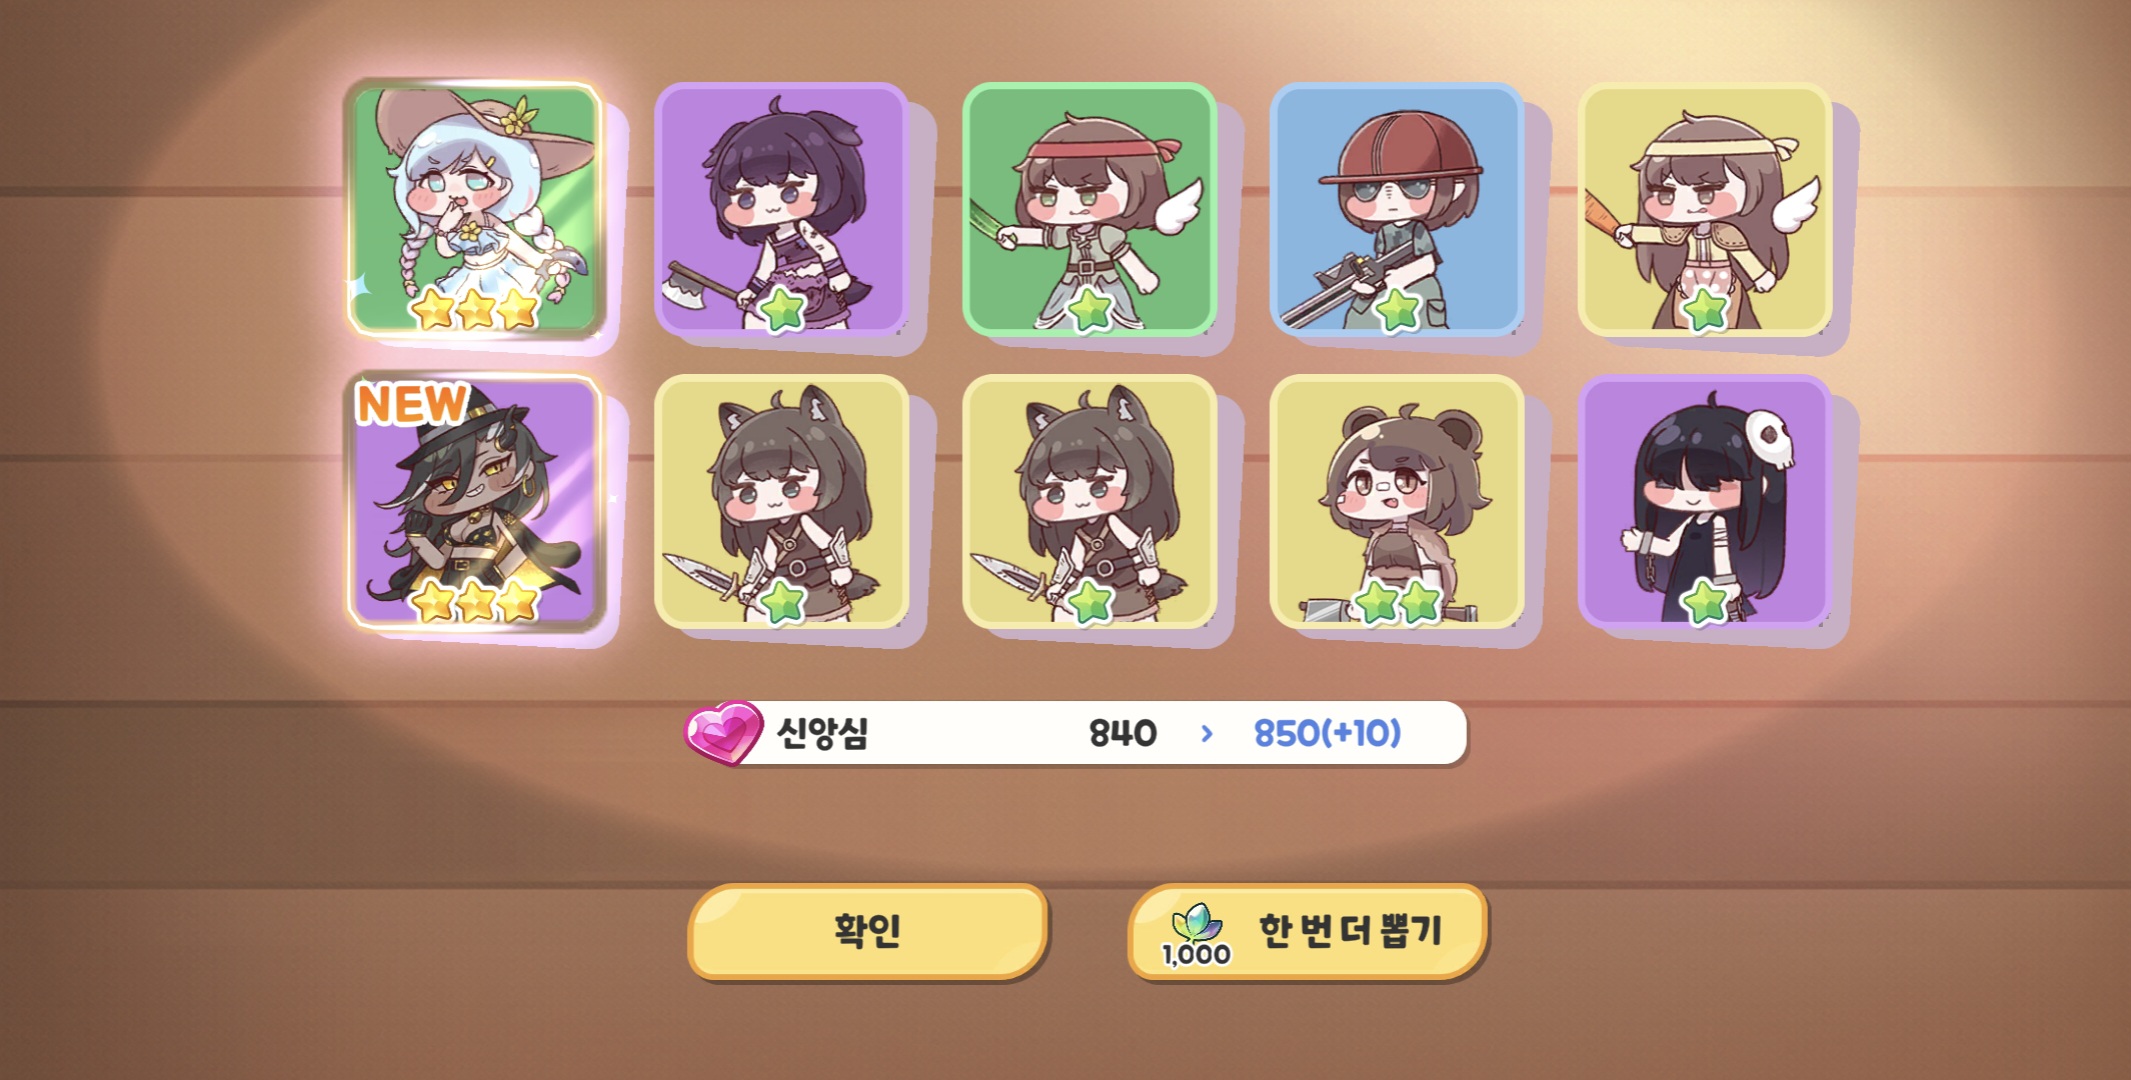The image size is (2131, 1080).
Task: Click the pink heart gem icon
Action: (x=723, y=732)
